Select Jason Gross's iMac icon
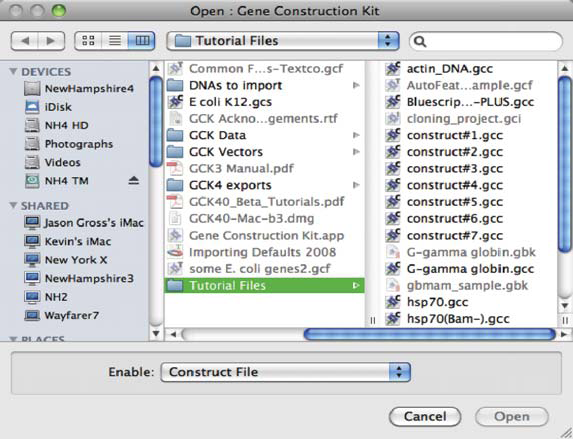Image resolution: width=573 pixels, height=439 pixels. (32, 222)
